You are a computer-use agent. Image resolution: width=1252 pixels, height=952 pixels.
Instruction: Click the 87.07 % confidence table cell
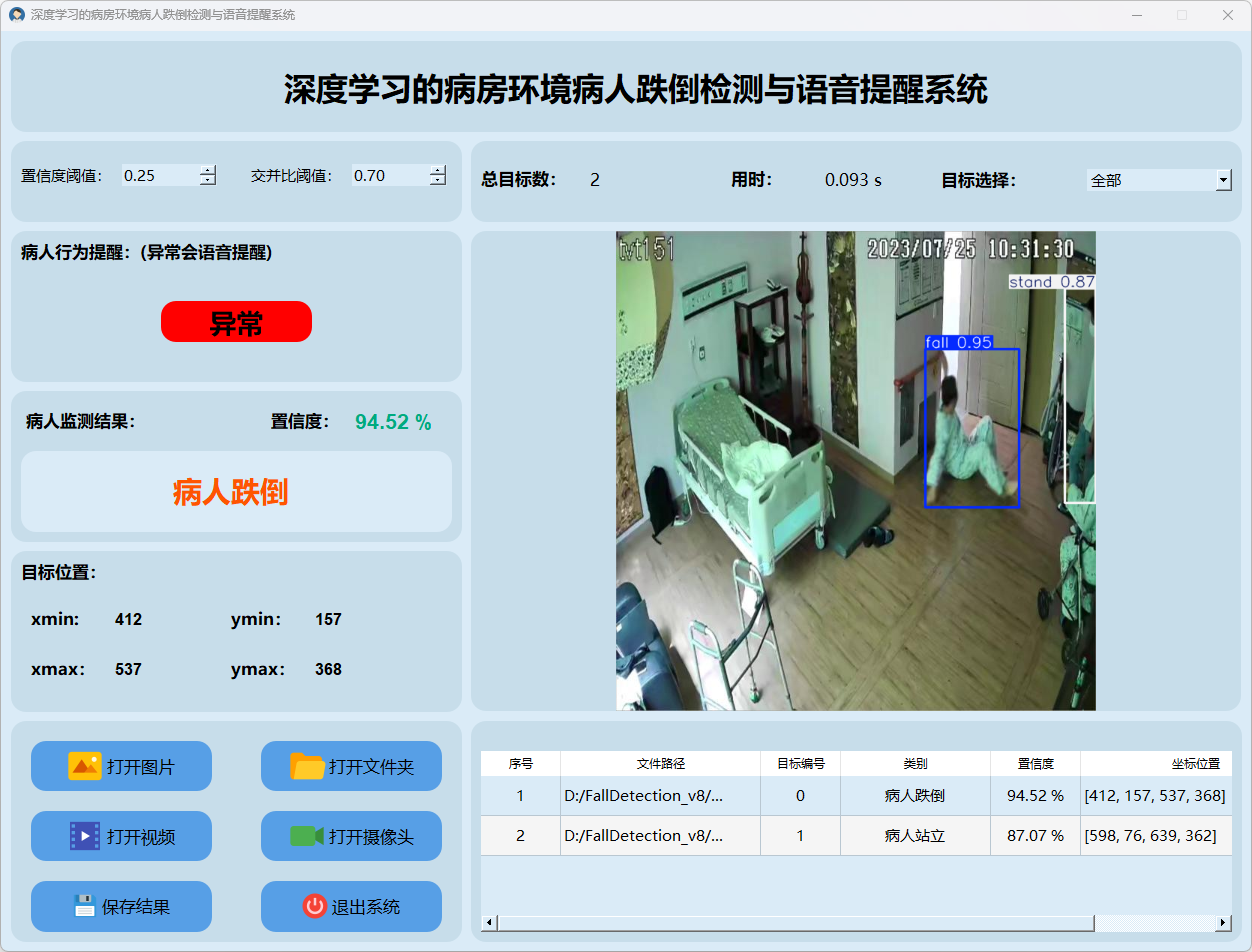click(x=1035, y=835)
